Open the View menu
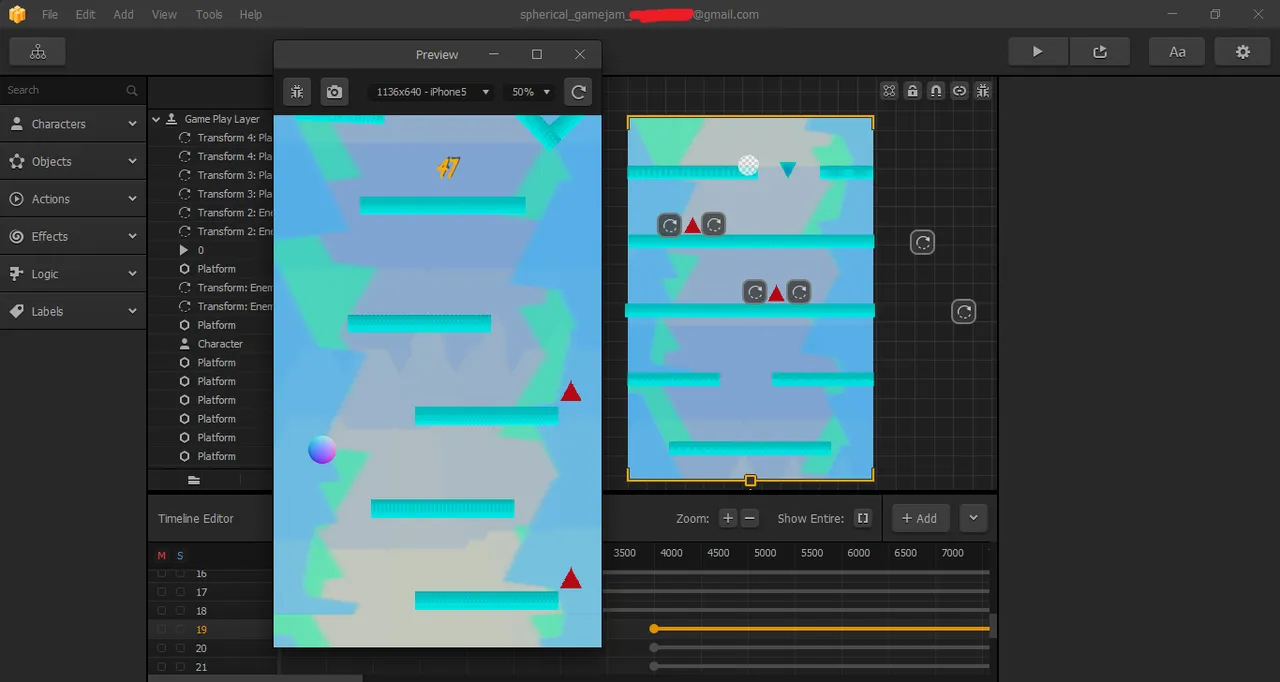 164,15
